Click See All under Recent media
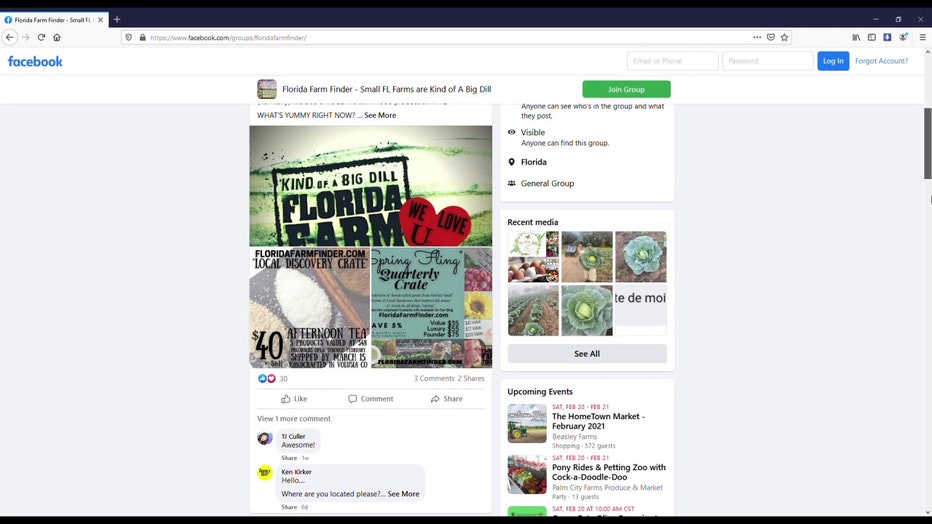Viewport: 932px width, 524px height. [x=587, y=353]
